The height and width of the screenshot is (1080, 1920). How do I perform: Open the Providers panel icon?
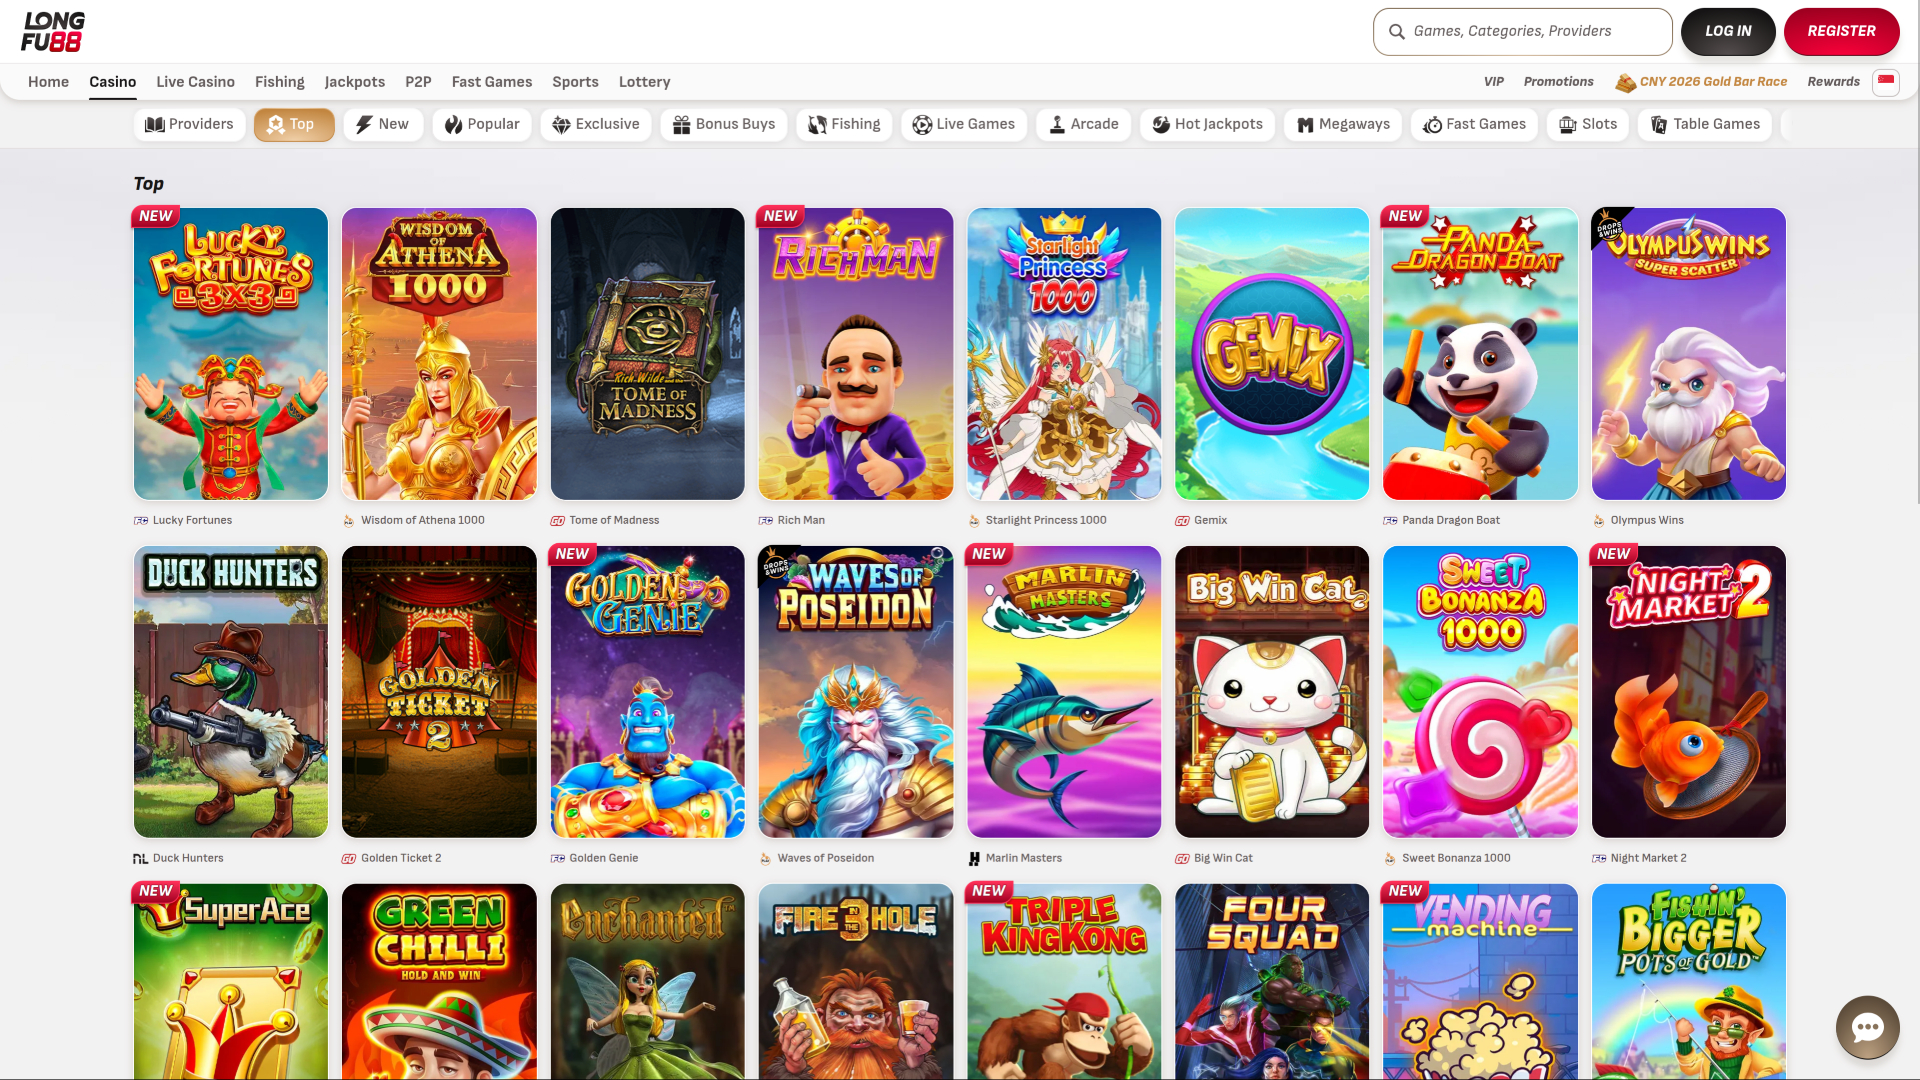coord(156,124)
